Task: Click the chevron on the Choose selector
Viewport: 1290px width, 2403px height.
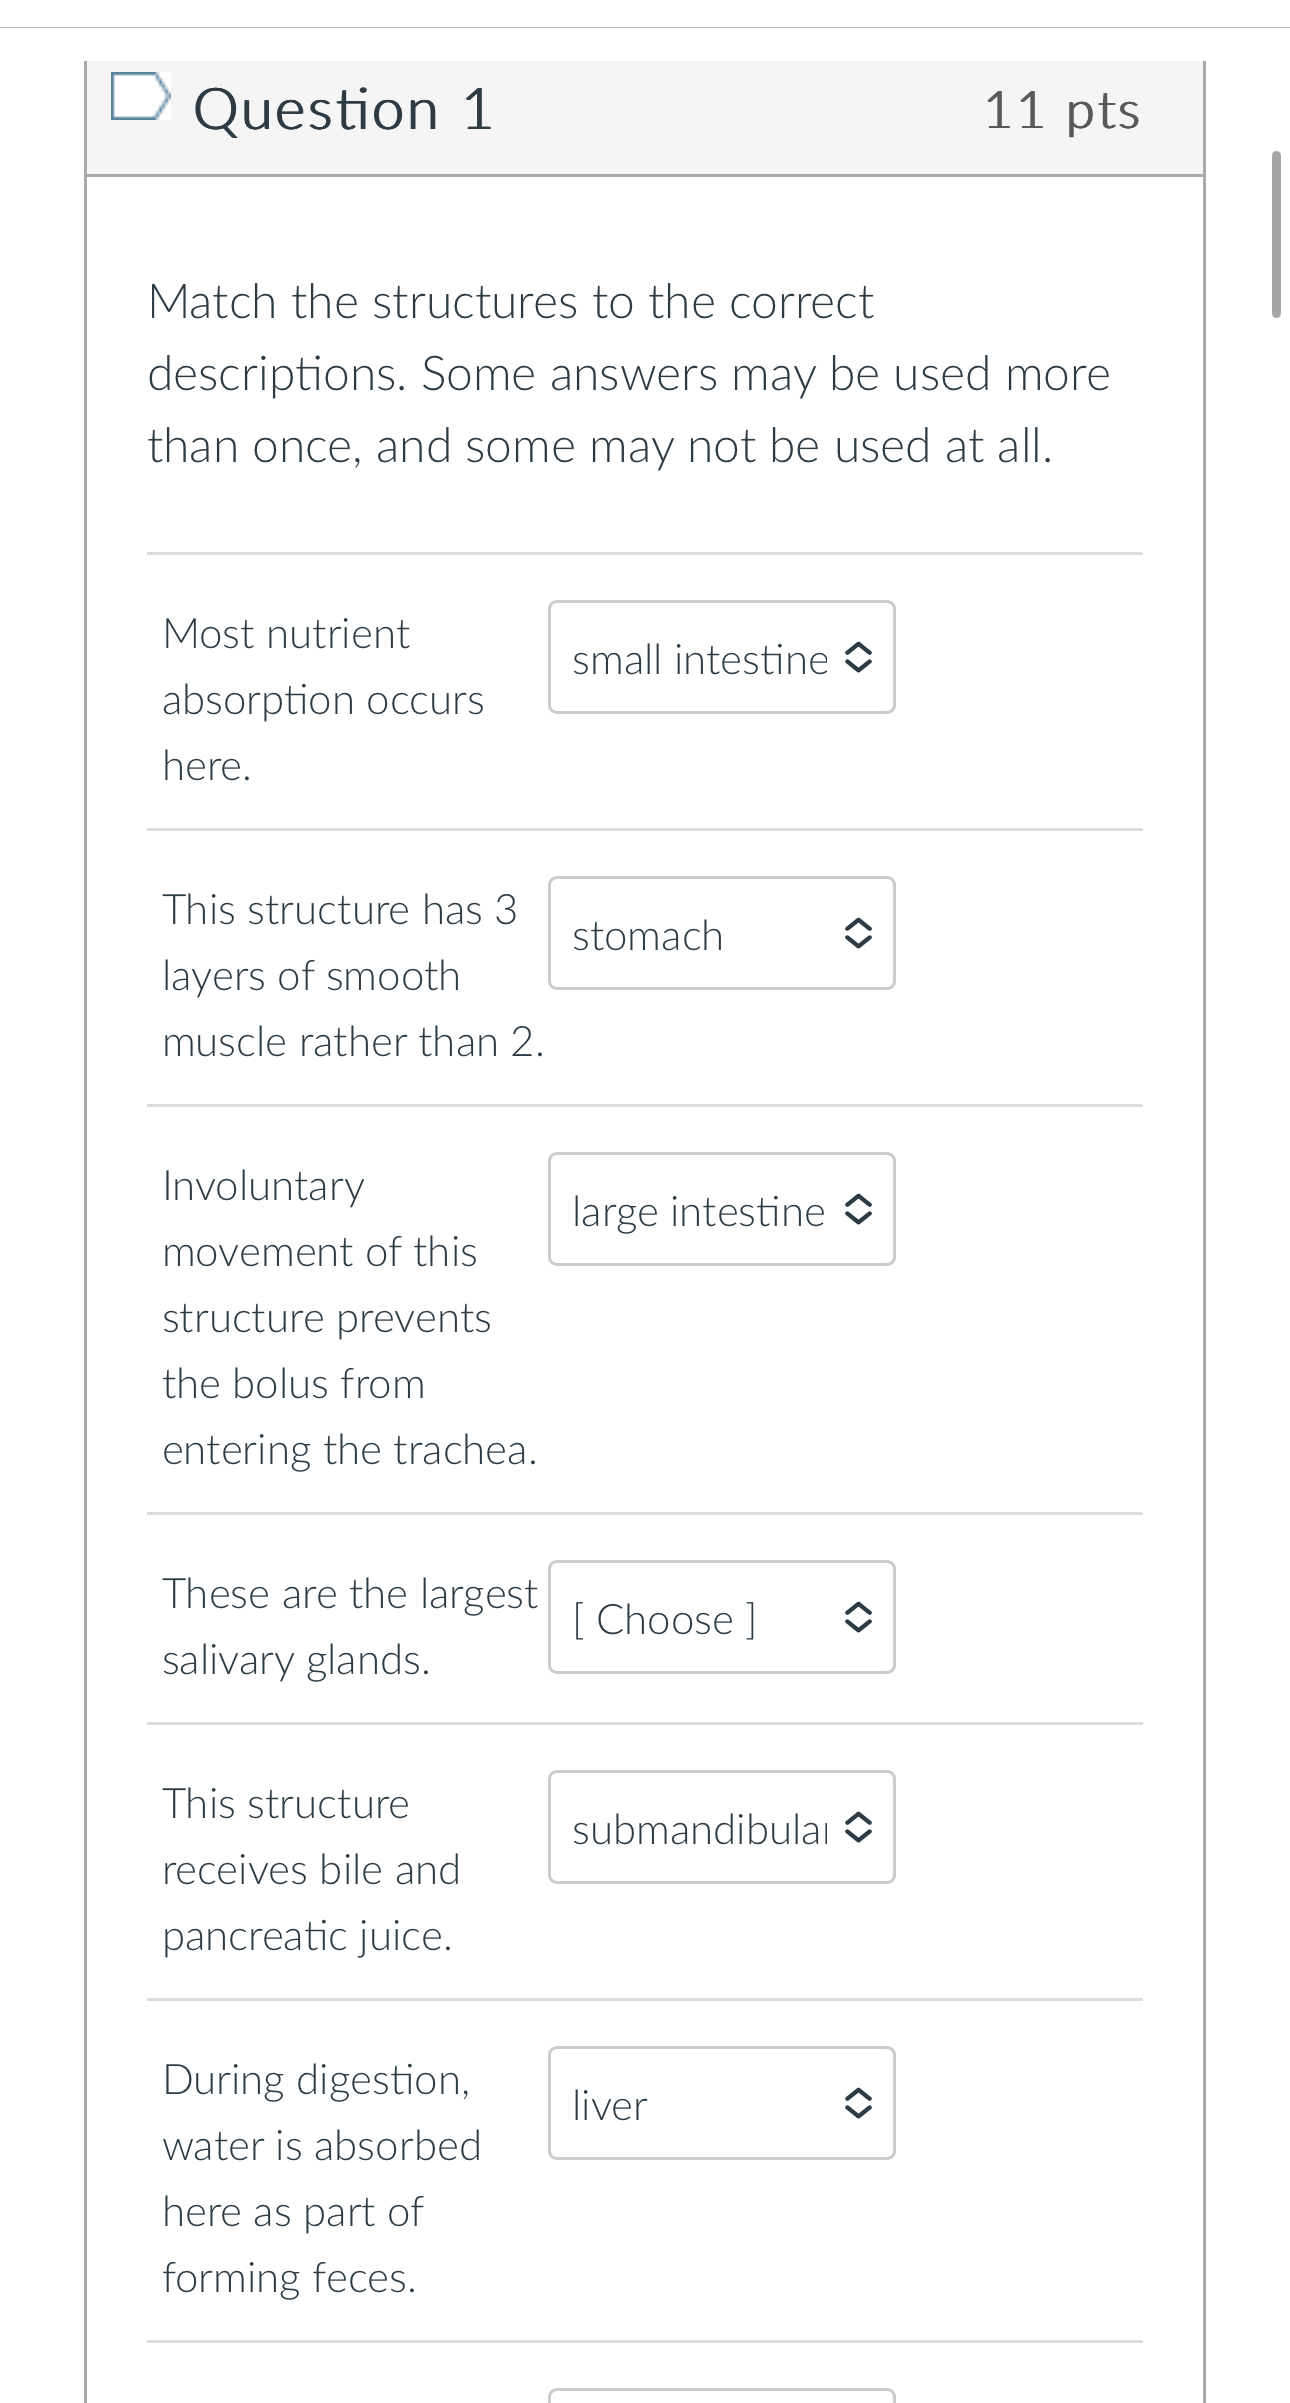Action: [860, 1618]
